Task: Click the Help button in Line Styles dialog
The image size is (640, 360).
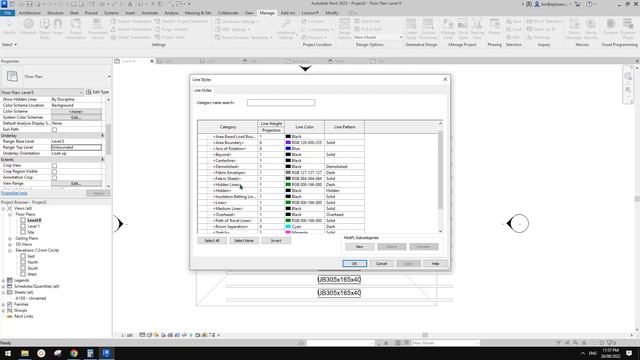Action: 435,264
